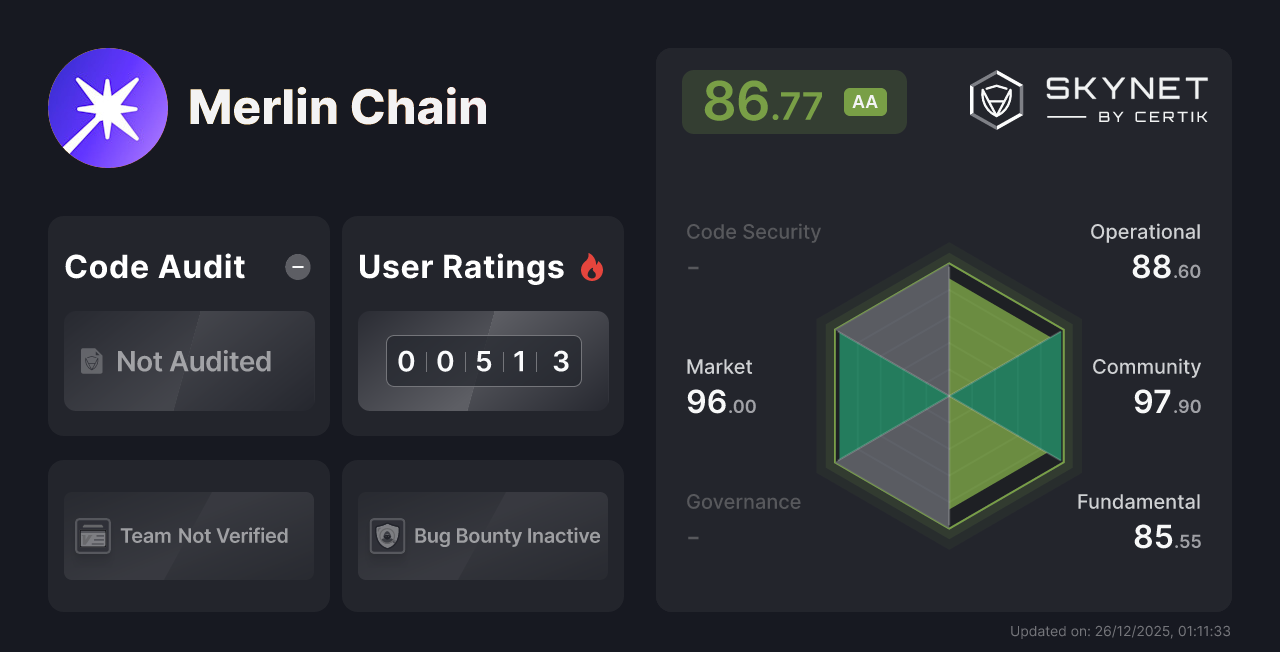Select the ID card icon for Team Not Verified
Viewport: 1280px width, 652px height.
pos(93,536)
